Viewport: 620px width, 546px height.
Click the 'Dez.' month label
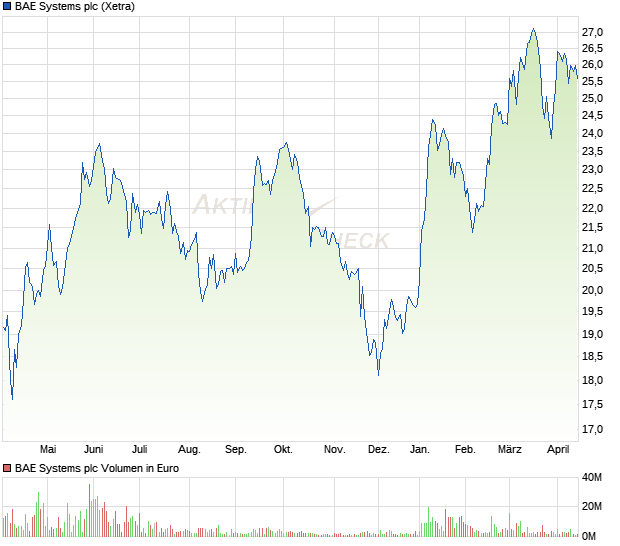(x=378, y=450)
